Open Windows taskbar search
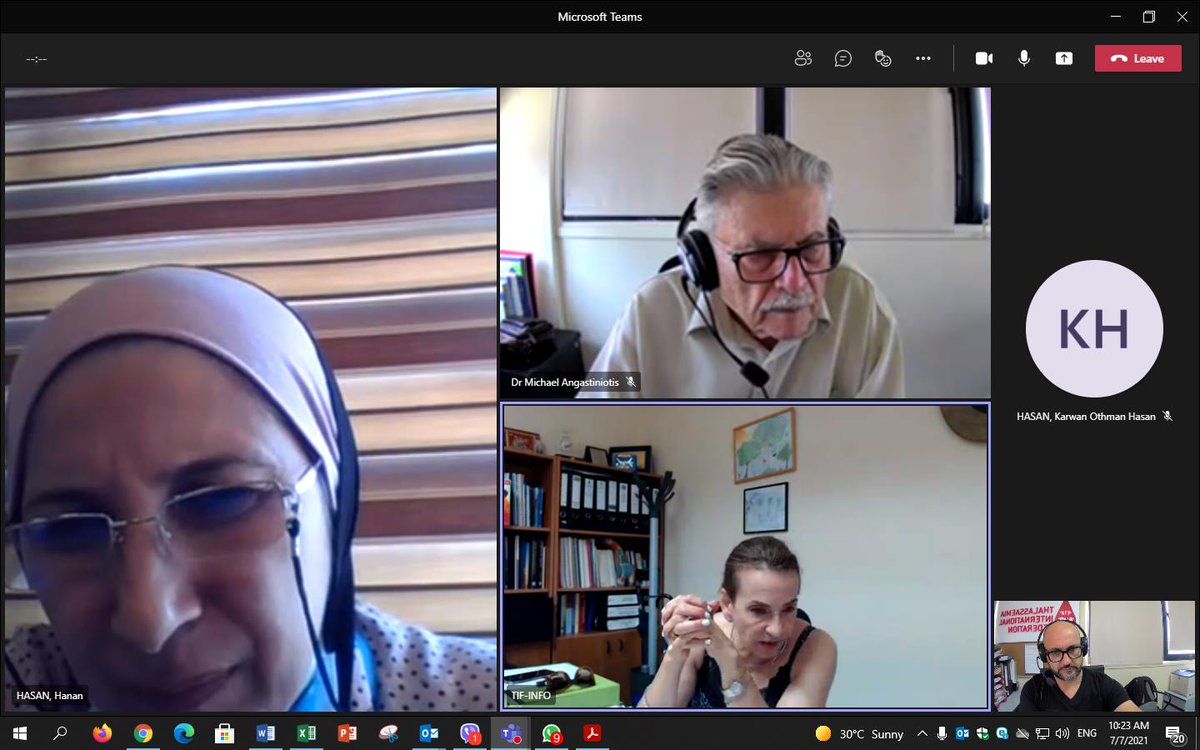1200x750 pixels. tap(60, 733)
